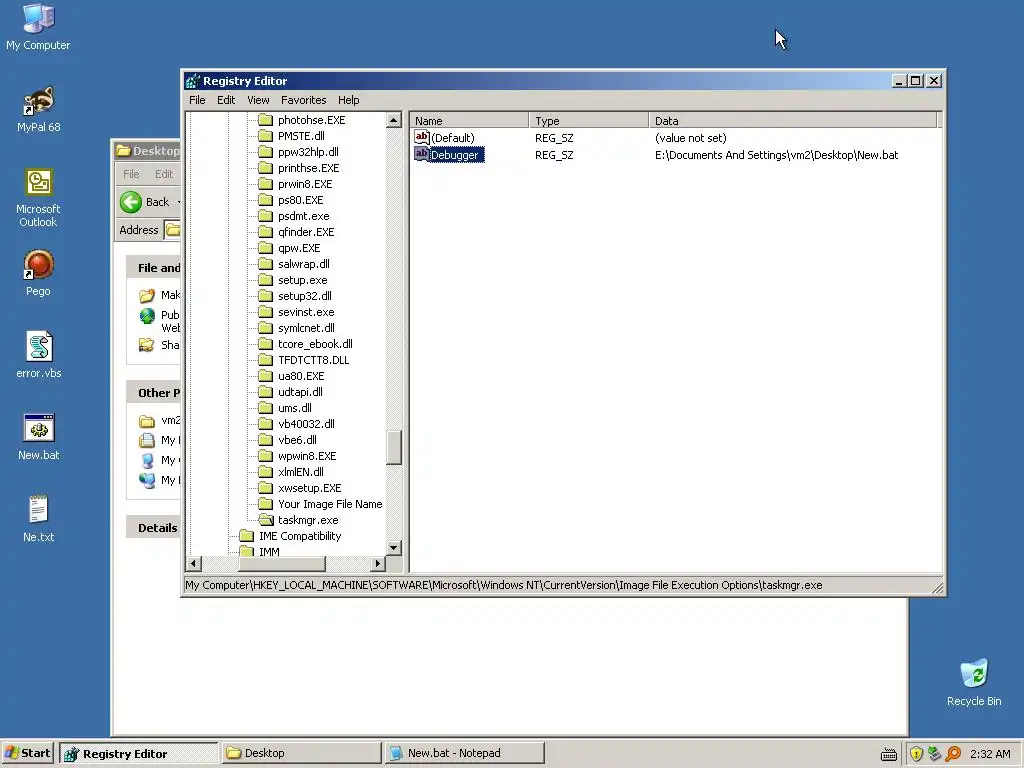Select error.vbs file on desktop
Image resolution: width=1024 pixels, height=768 pixels.
(38, 355)
